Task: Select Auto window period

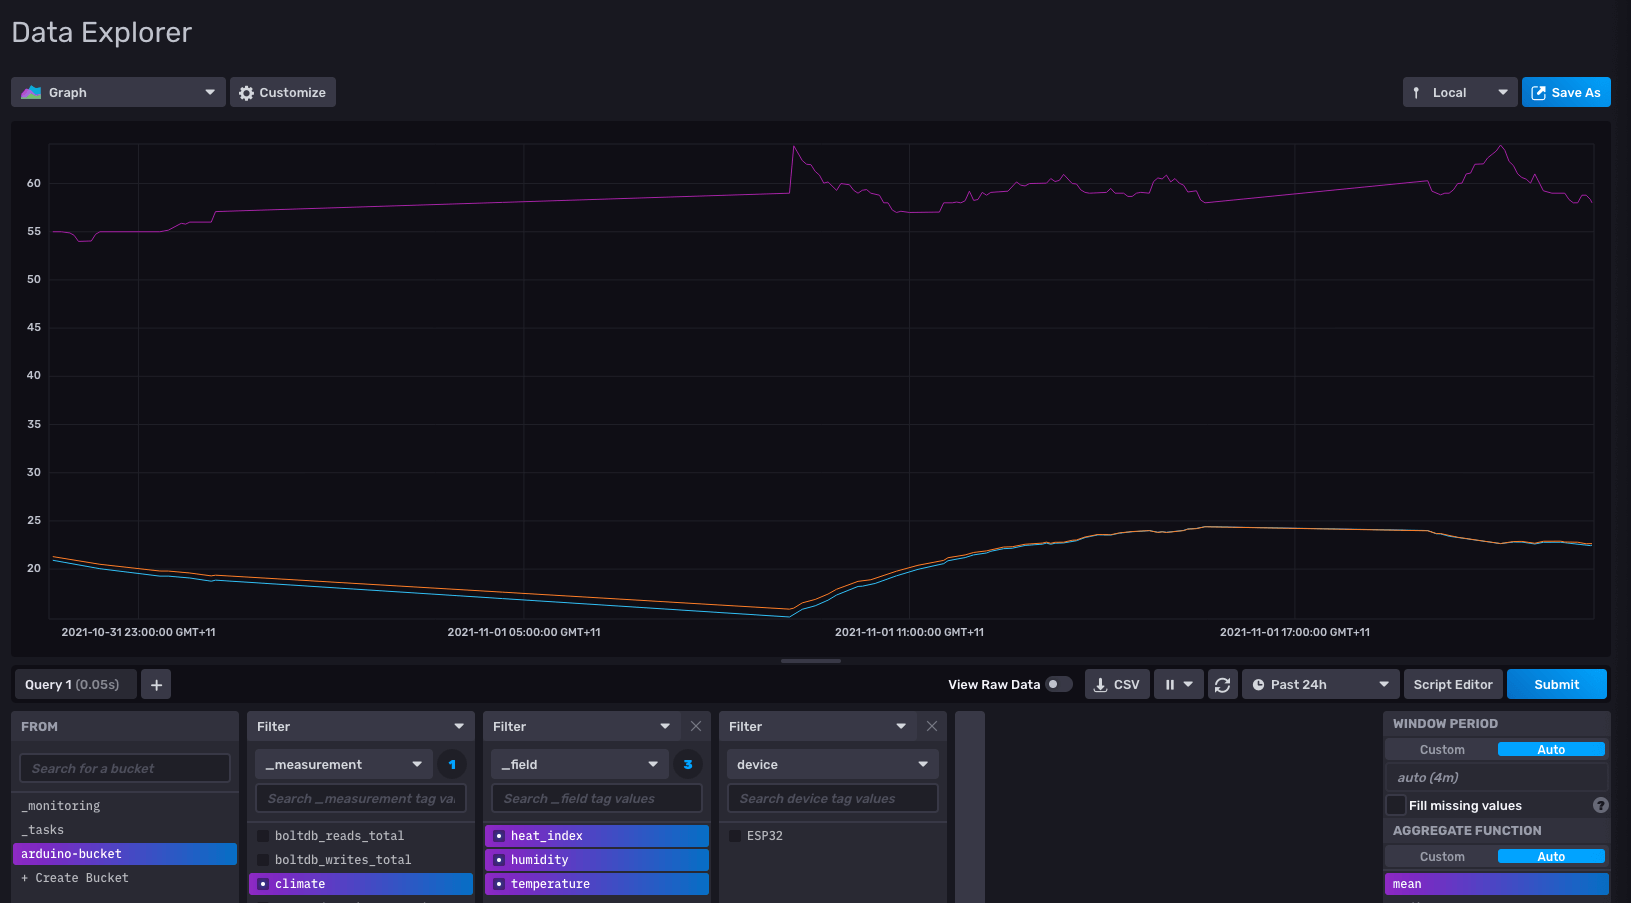Action: tap(1551, 749)
